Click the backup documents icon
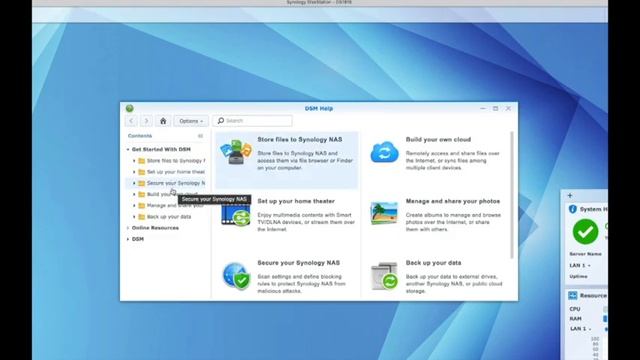The height and width of the screenshot is (360, 640). (x=384, y=276)
